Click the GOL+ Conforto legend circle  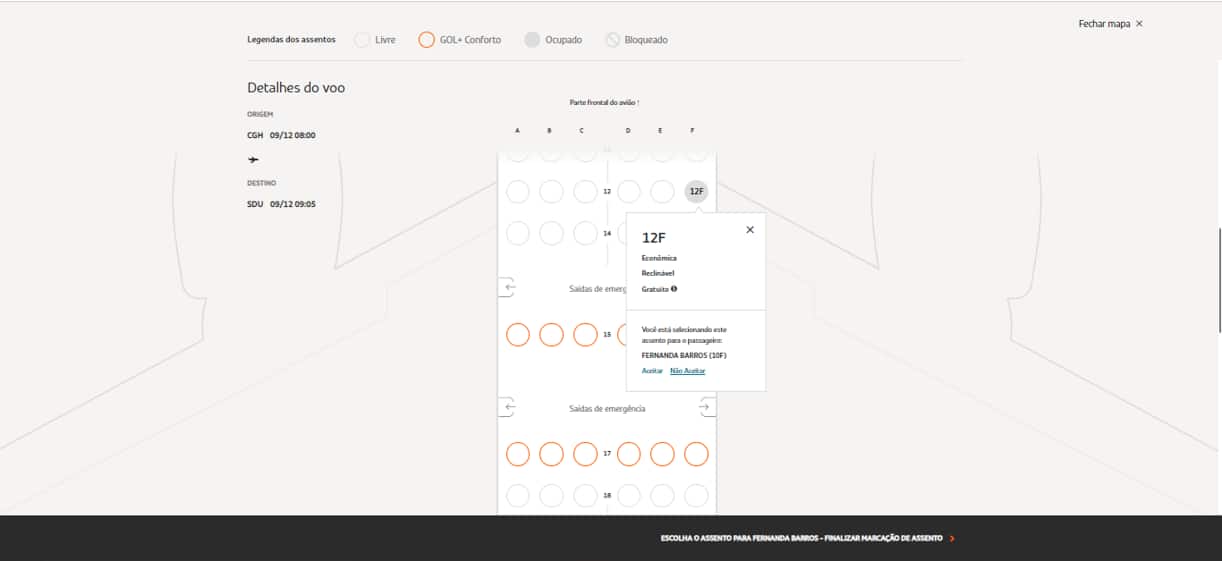(x=426, y=40)
